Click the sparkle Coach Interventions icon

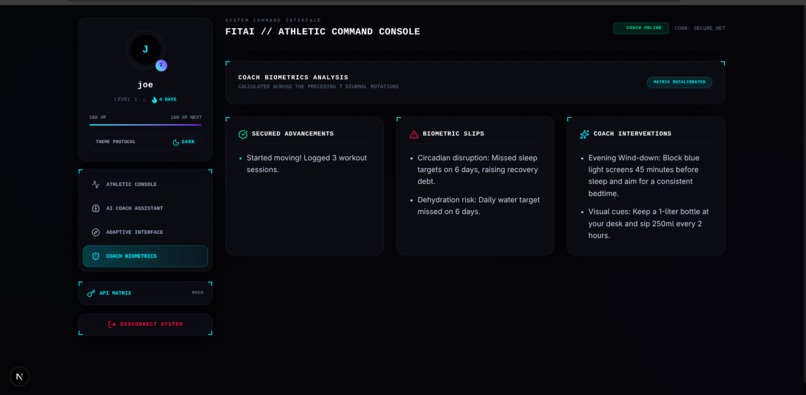(584, 134)
